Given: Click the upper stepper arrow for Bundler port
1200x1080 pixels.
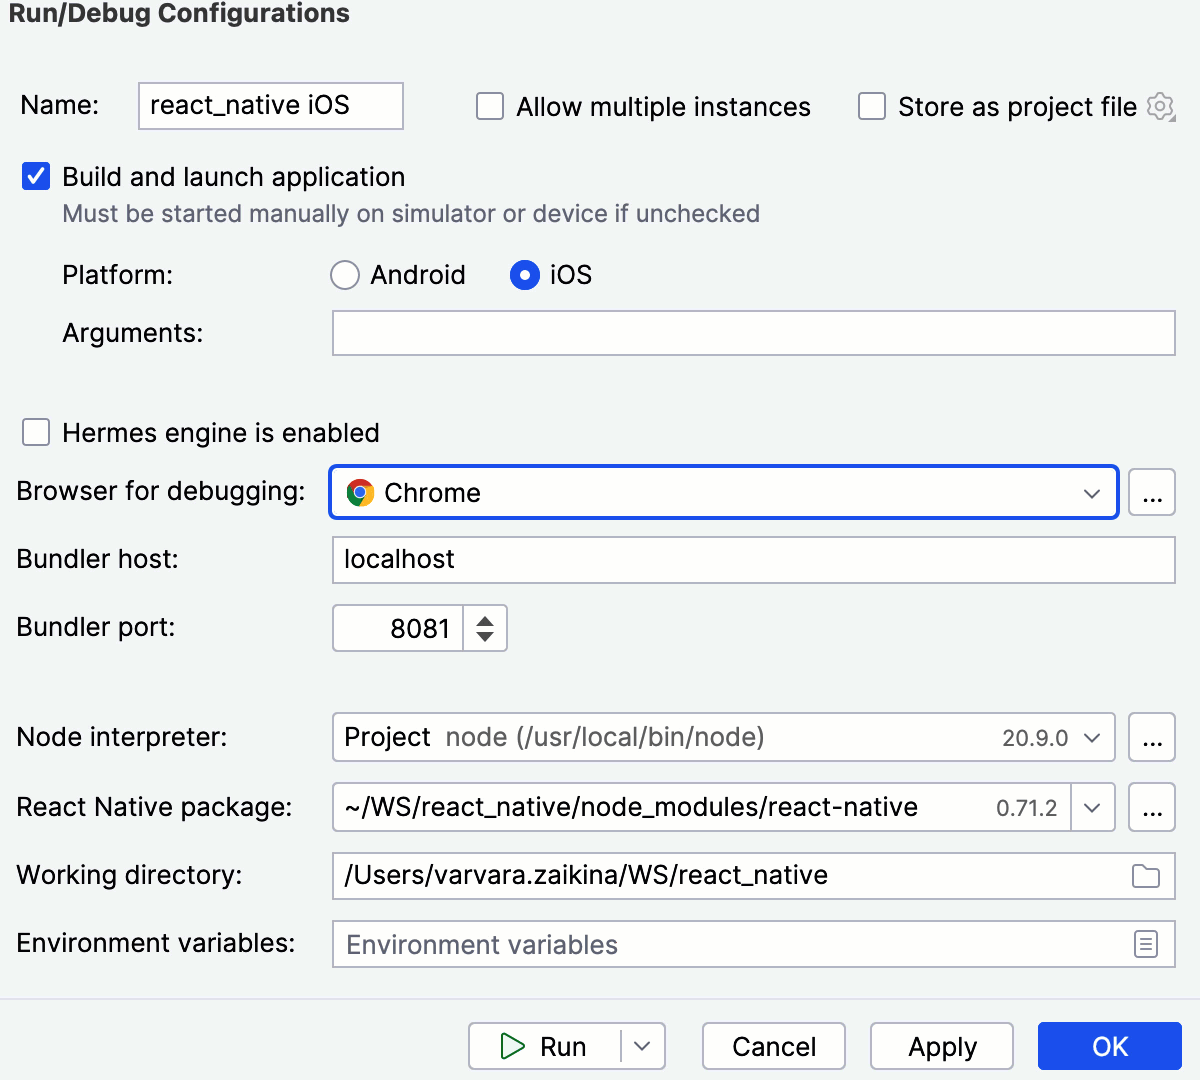Looking at the screenshot, I should (486, 620).
